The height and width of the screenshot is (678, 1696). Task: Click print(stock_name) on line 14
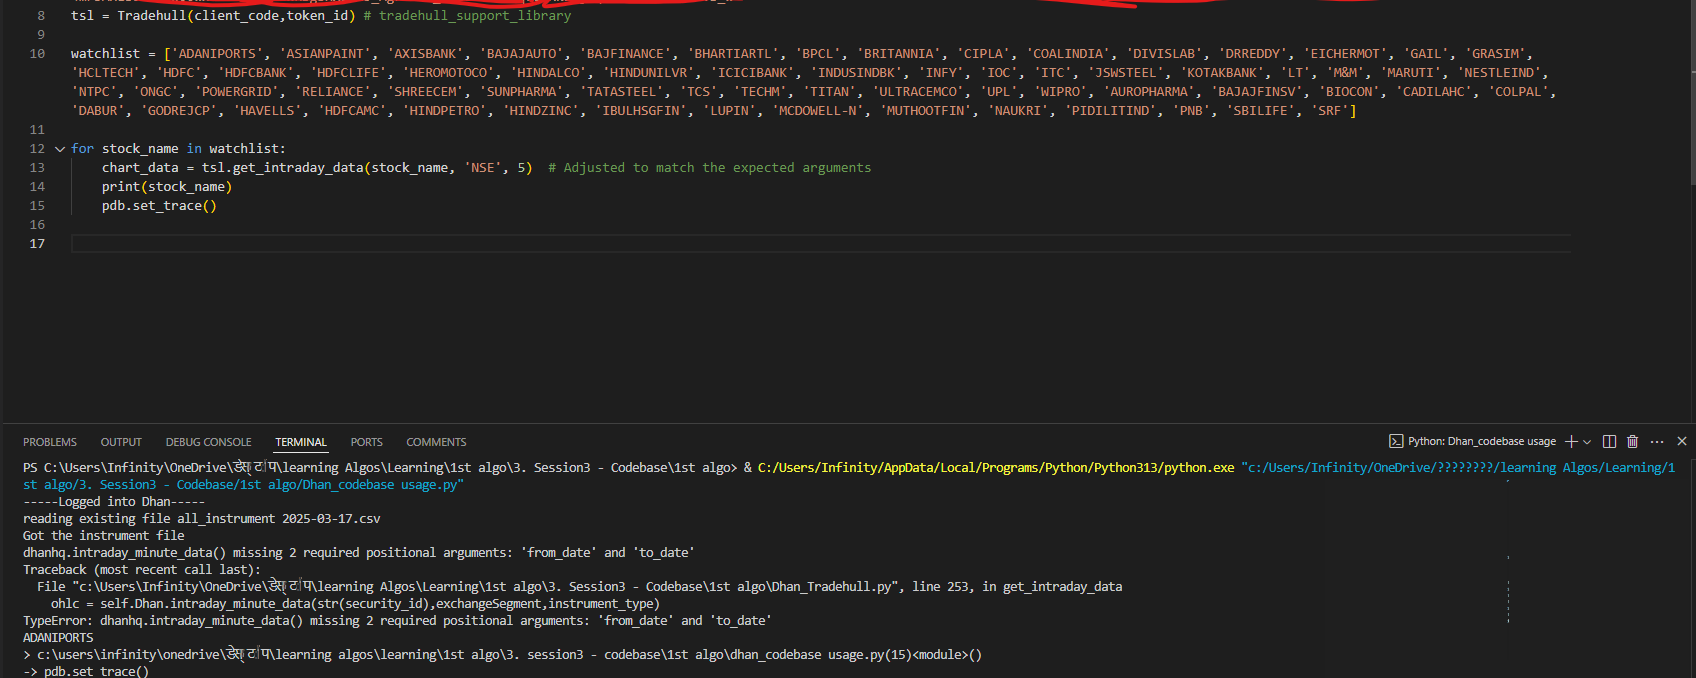(167, 187)
